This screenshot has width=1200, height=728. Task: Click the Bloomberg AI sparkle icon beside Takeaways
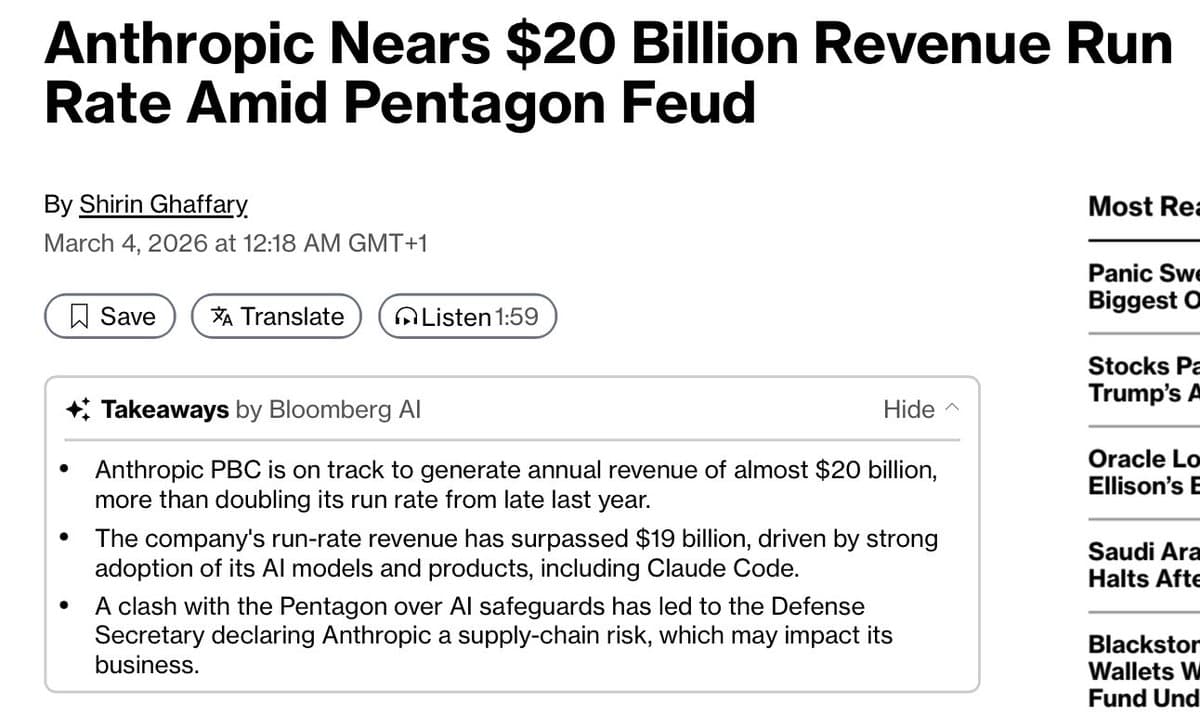point(80,408)
